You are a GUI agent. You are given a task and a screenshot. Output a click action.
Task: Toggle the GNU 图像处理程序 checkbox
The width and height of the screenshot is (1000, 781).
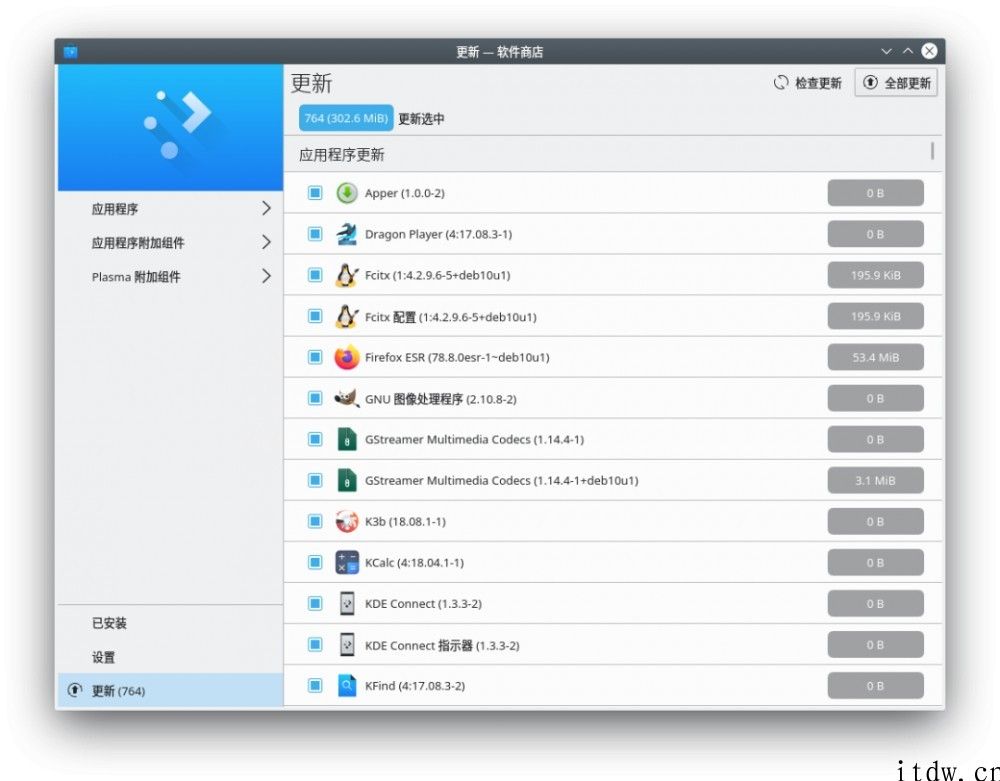point(315,398)
